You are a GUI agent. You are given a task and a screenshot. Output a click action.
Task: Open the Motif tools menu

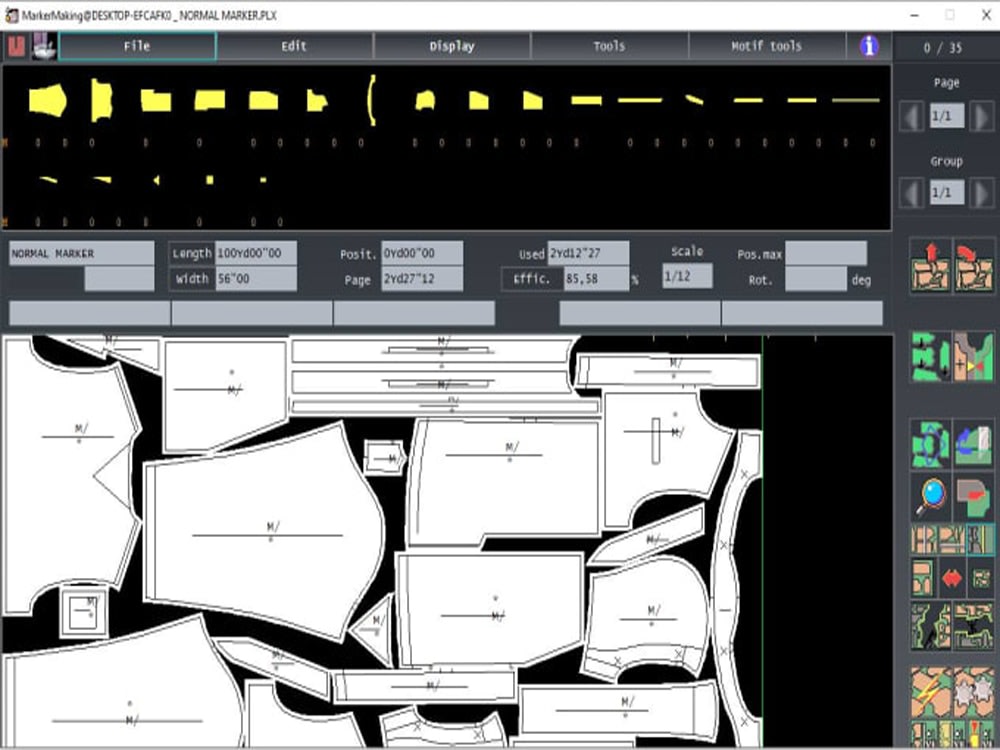click(767, 45)
